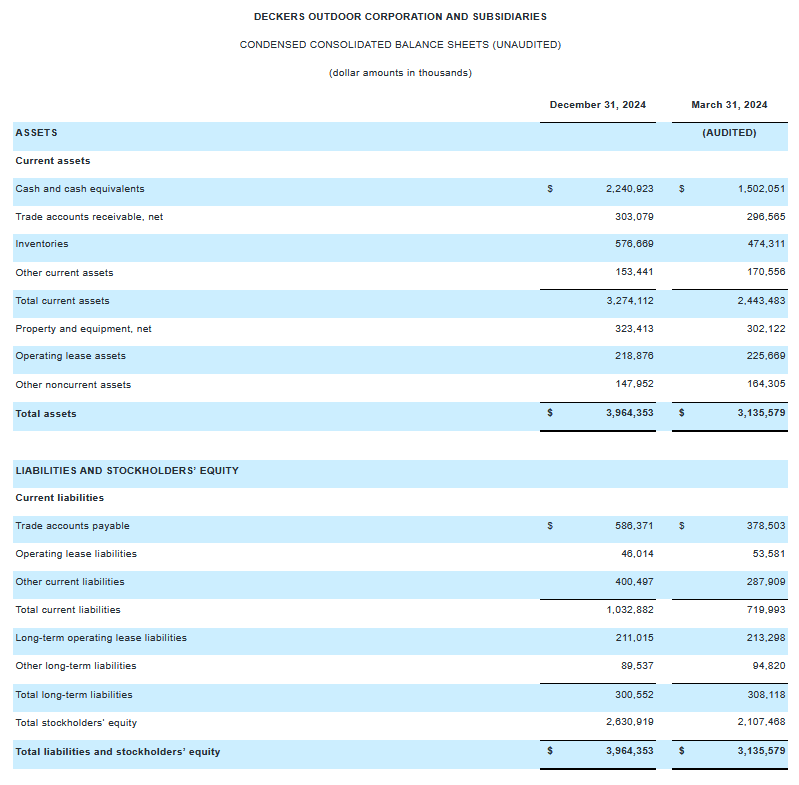This screenshot has height=785, width=799.
Task: Select 'Operating lease liabilities' label
Action: tap(76, 554)
